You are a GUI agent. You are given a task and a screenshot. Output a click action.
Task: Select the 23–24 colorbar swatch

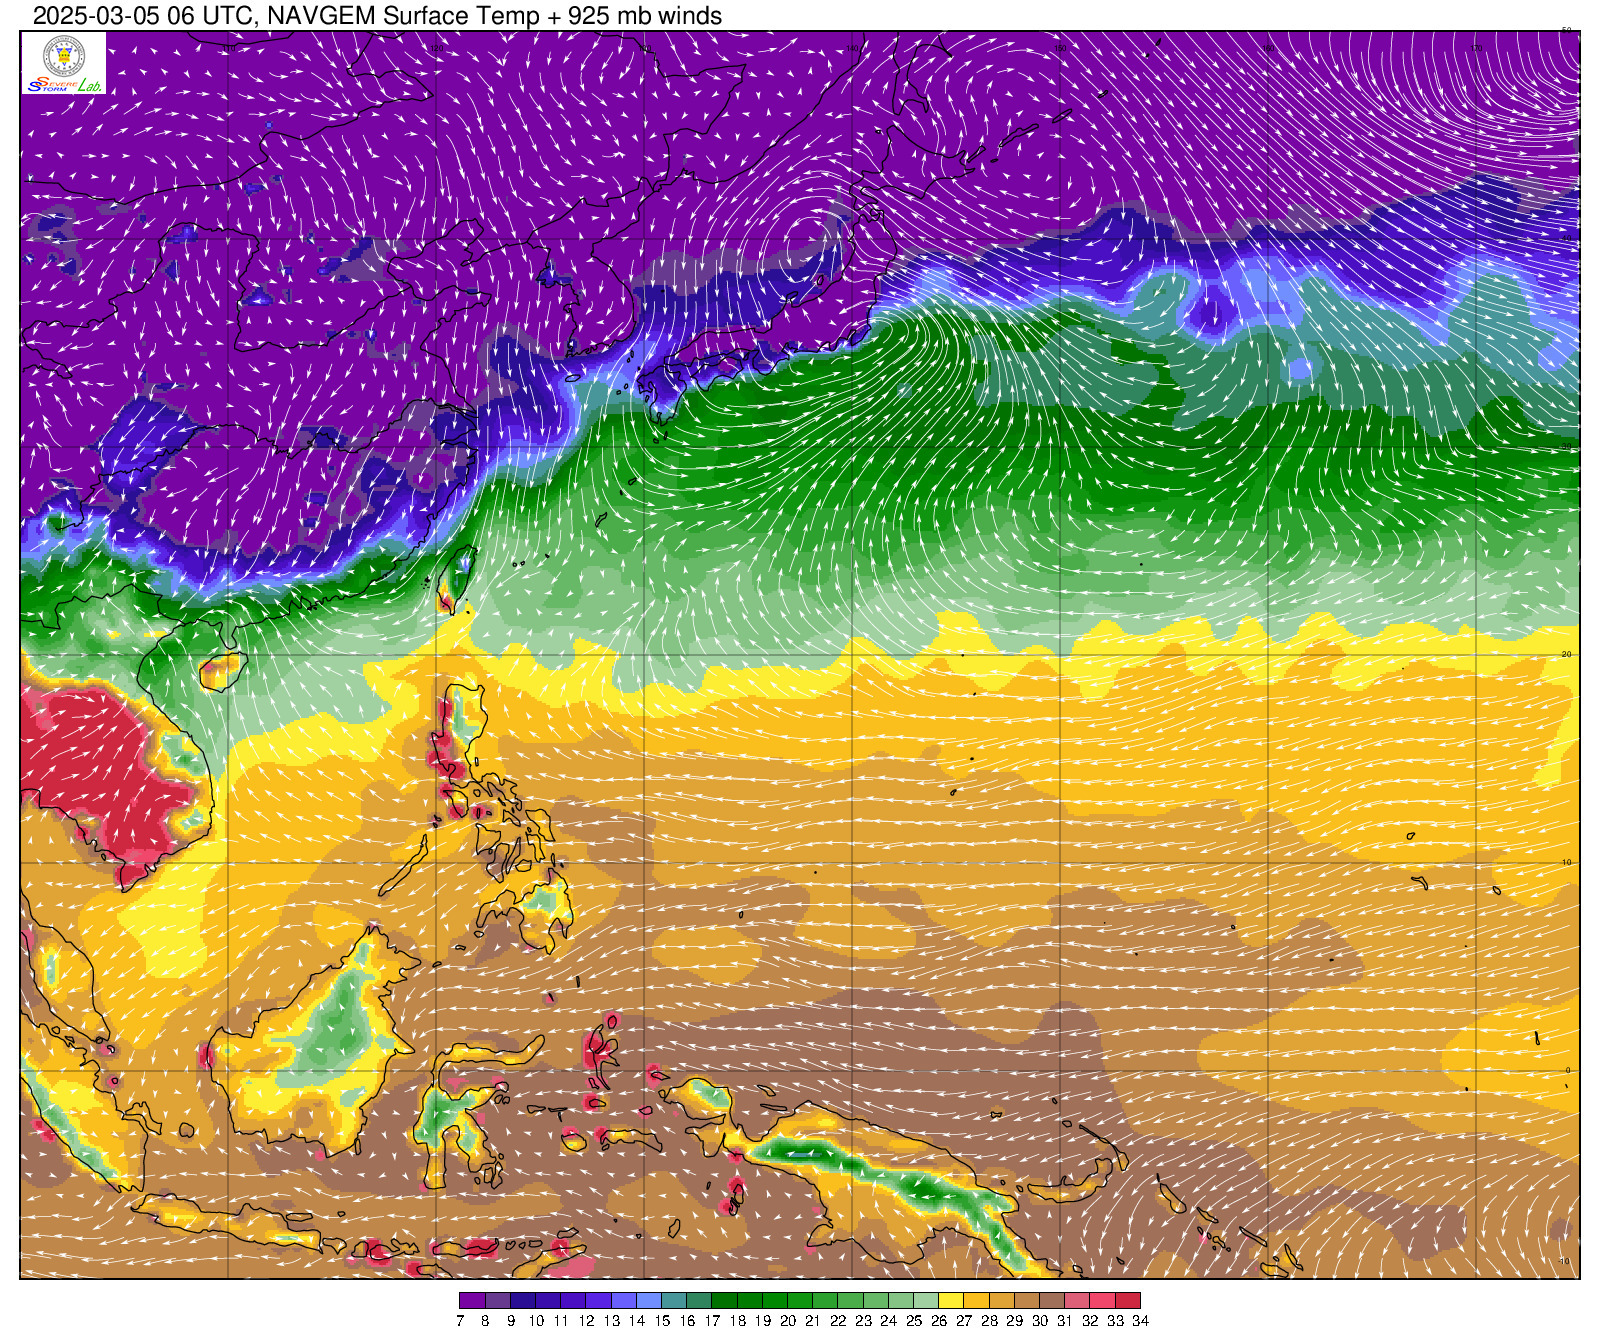click(x=876, y=1300)
